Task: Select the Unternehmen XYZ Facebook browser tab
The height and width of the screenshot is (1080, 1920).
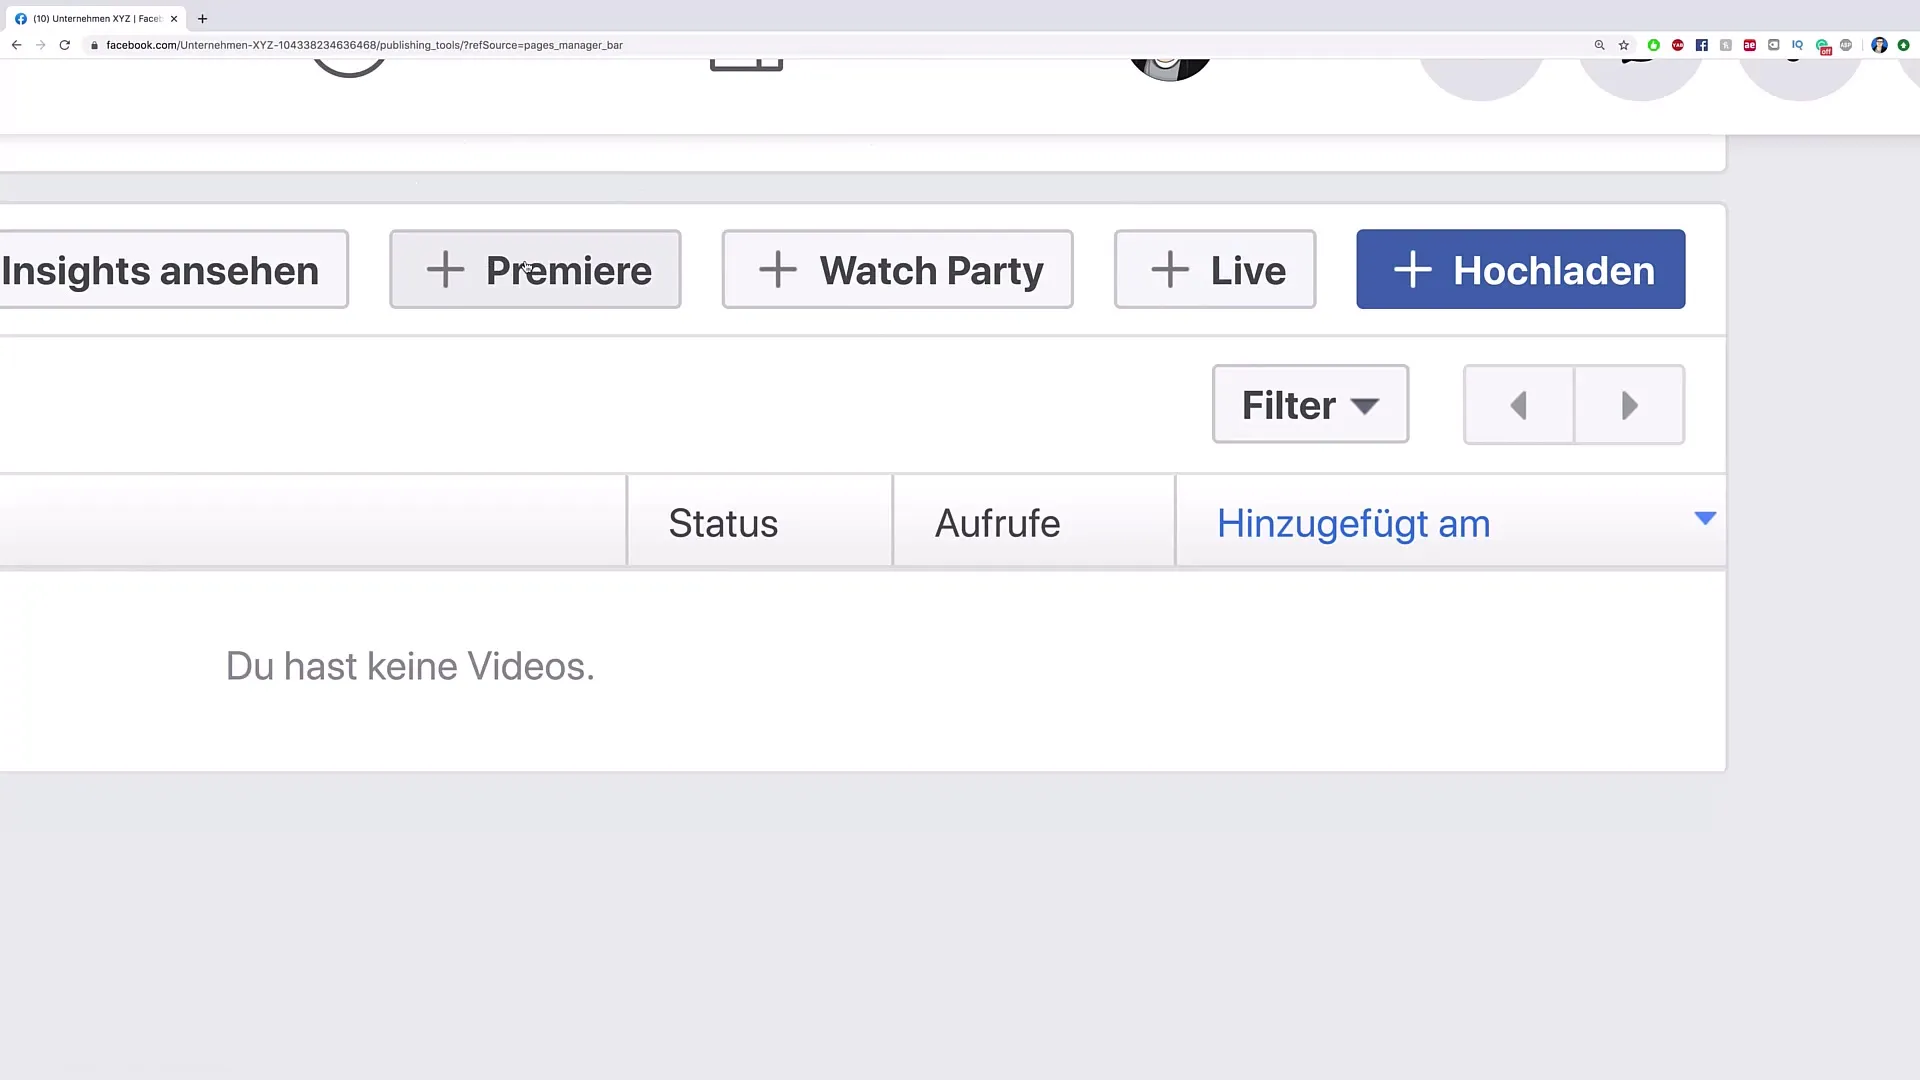Action: pos(96,19)
